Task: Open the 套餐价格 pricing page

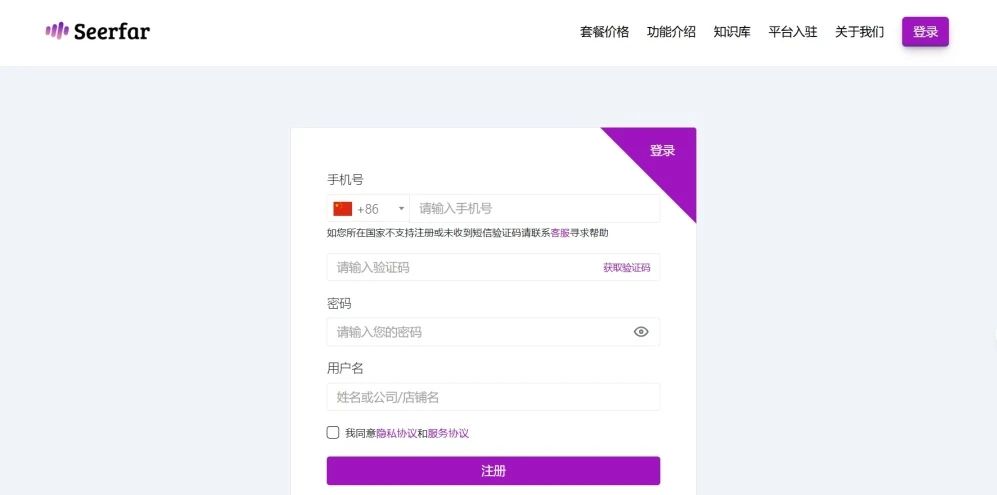Action: click(x=604, y=32)
